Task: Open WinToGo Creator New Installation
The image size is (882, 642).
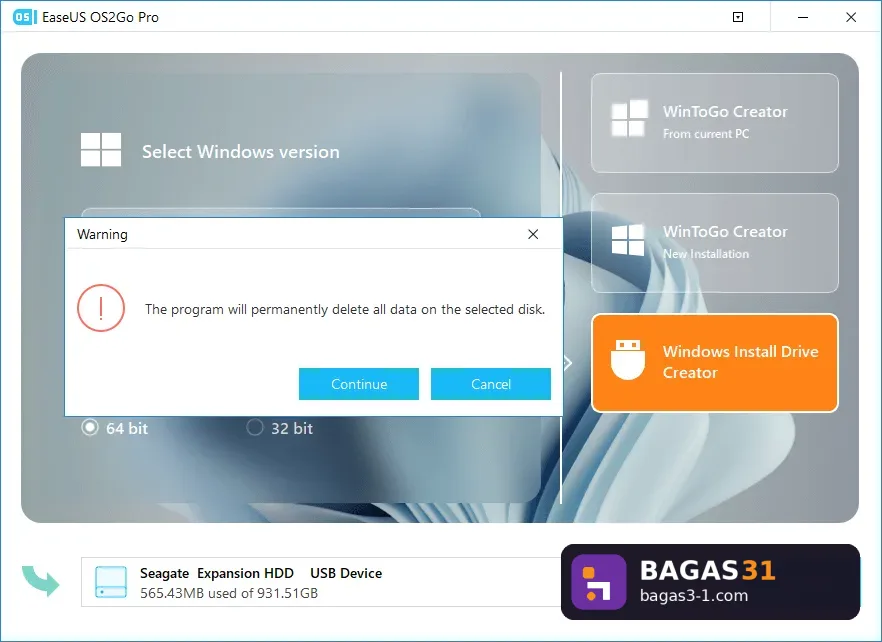Action: tap(714, 243)
